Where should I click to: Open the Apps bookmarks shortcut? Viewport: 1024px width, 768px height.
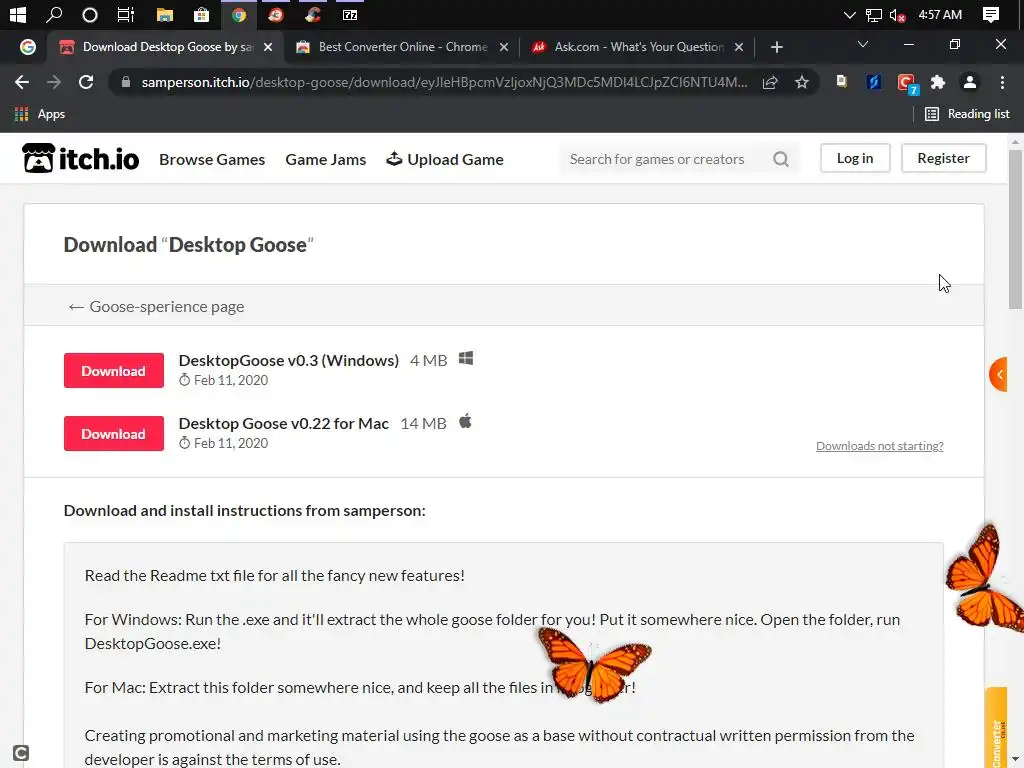[x=40, y=114]
